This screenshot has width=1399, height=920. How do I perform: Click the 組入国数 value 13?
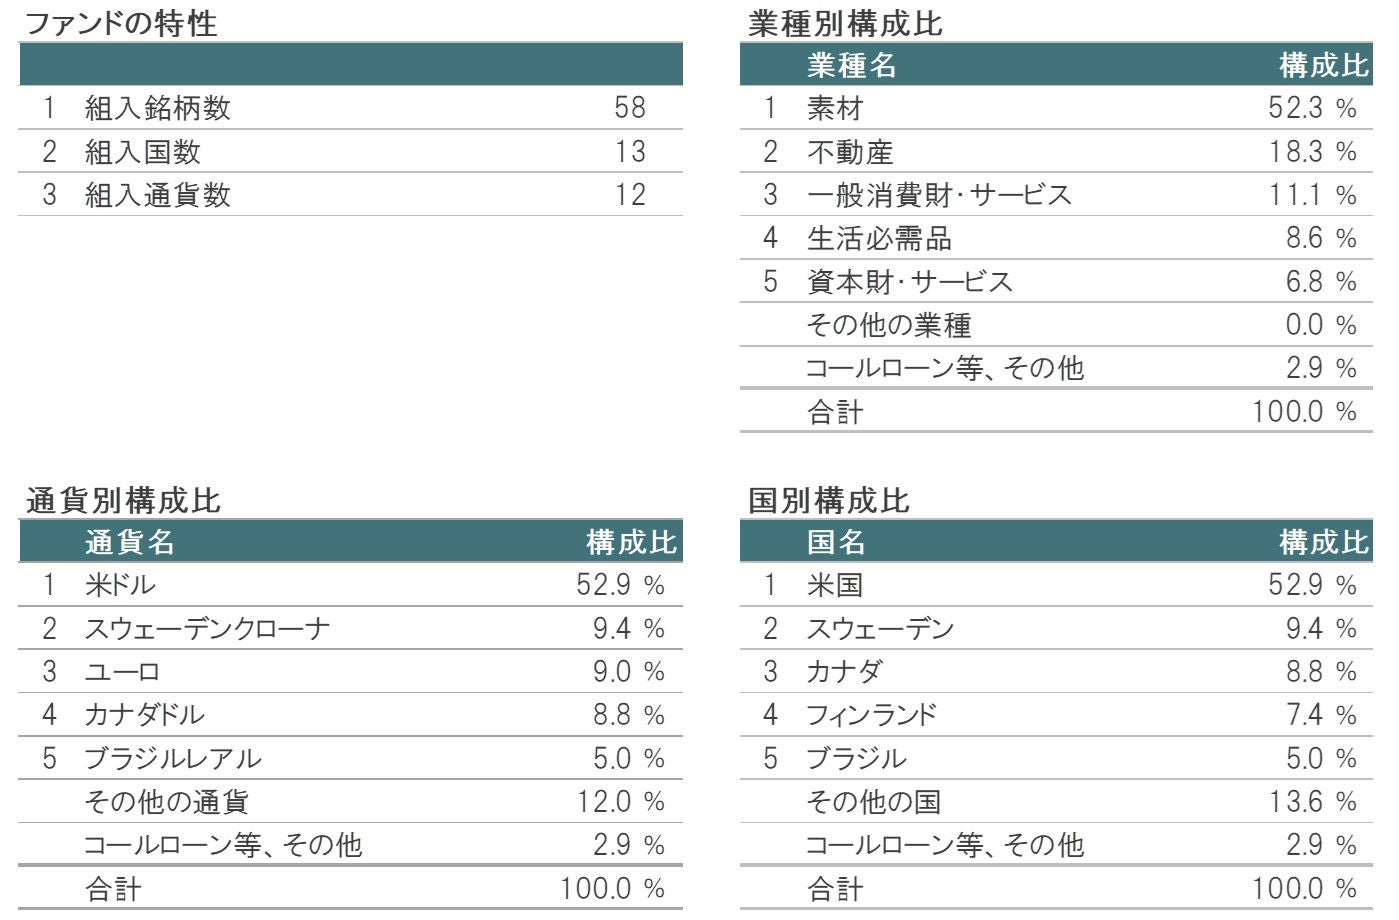630,152
